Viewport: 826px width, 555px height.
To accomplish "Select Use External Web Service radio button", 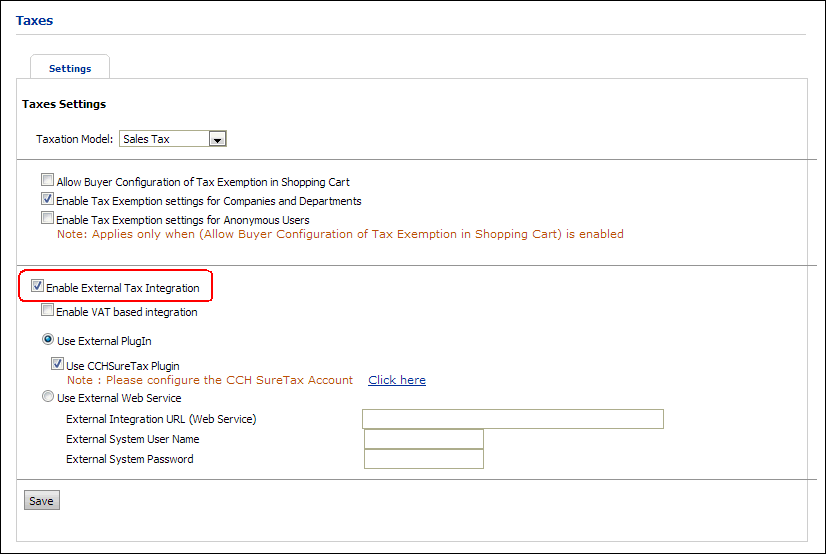I will click(x=48, y=397).
